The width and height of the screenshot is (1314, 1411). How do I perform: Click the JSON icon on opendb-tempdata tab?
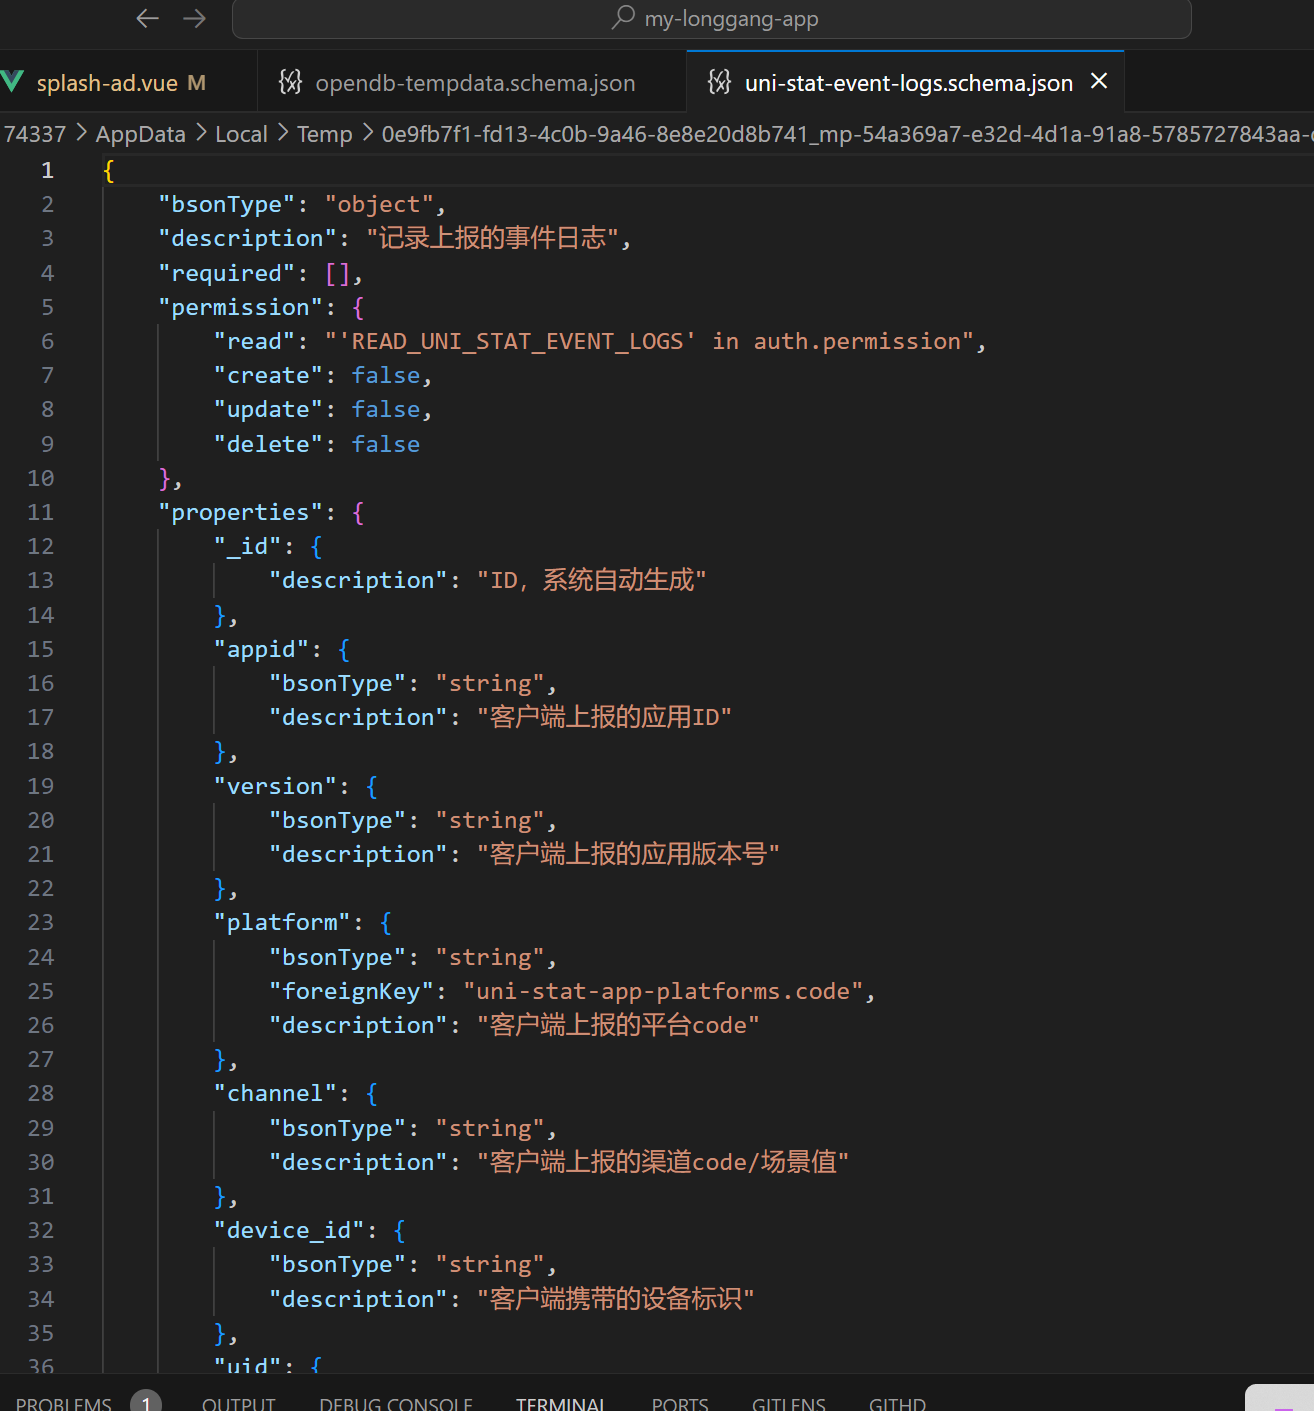click(x=290, y=82)
